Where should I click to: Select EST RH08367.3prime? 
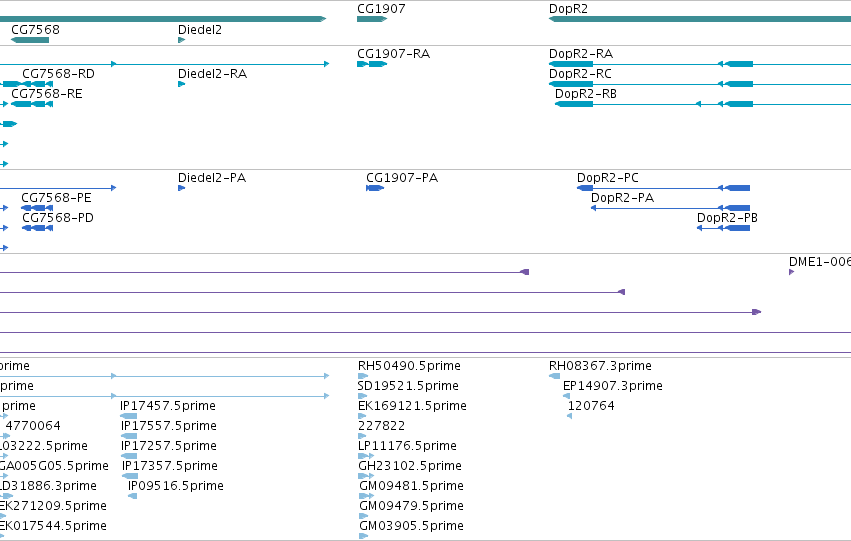[600, 366]
